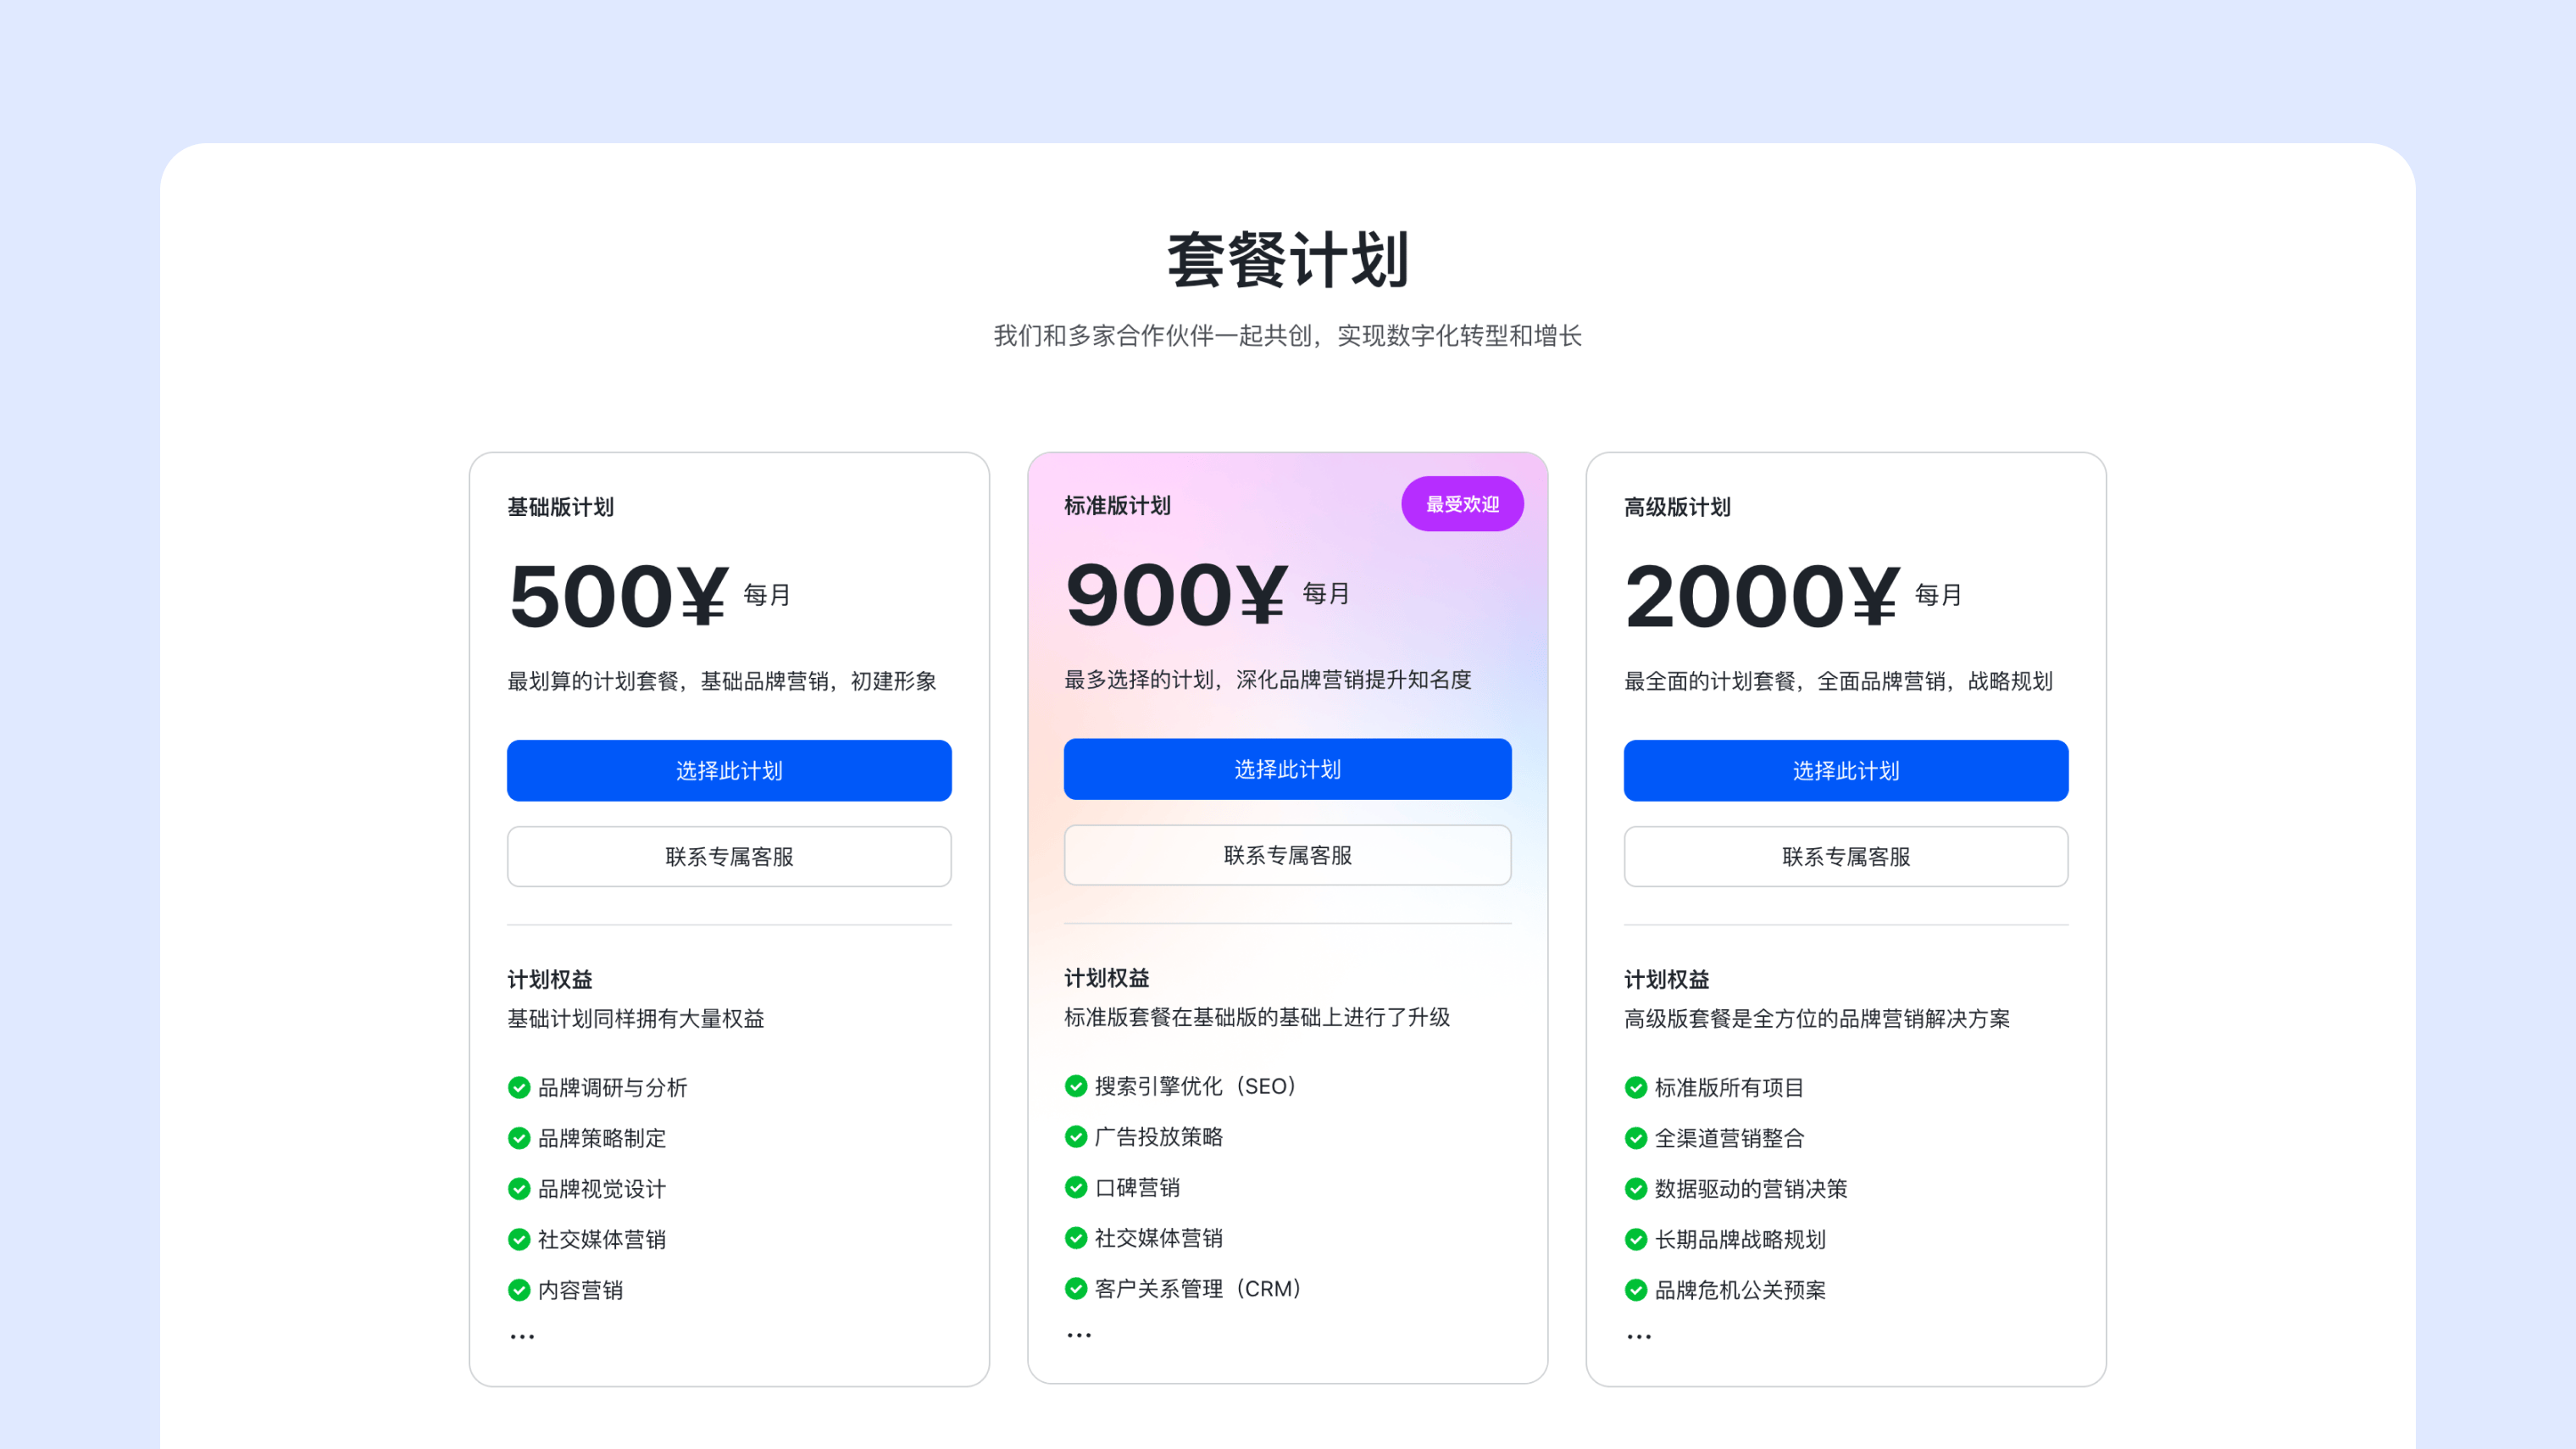Click green check icon beside 广告投放策略
The image size is (2576, 1449).
coord(1076,1136)
